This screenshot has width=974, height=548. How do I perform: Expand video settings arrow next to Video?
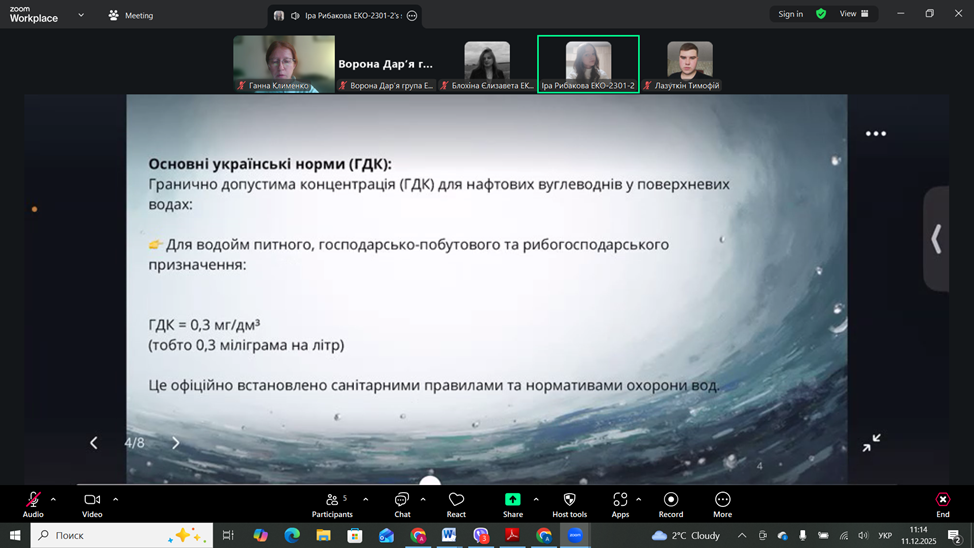pos(115,499)
